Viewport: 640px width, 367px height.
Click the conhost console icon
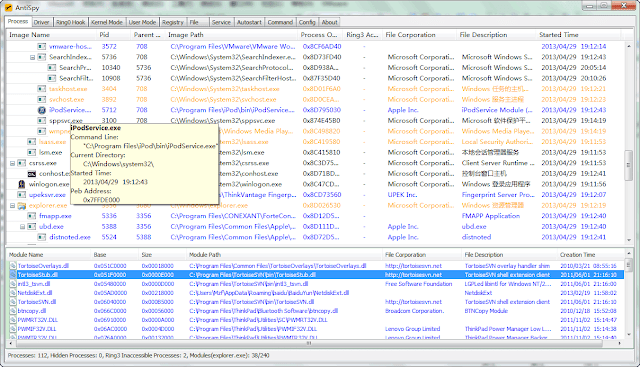32,173
